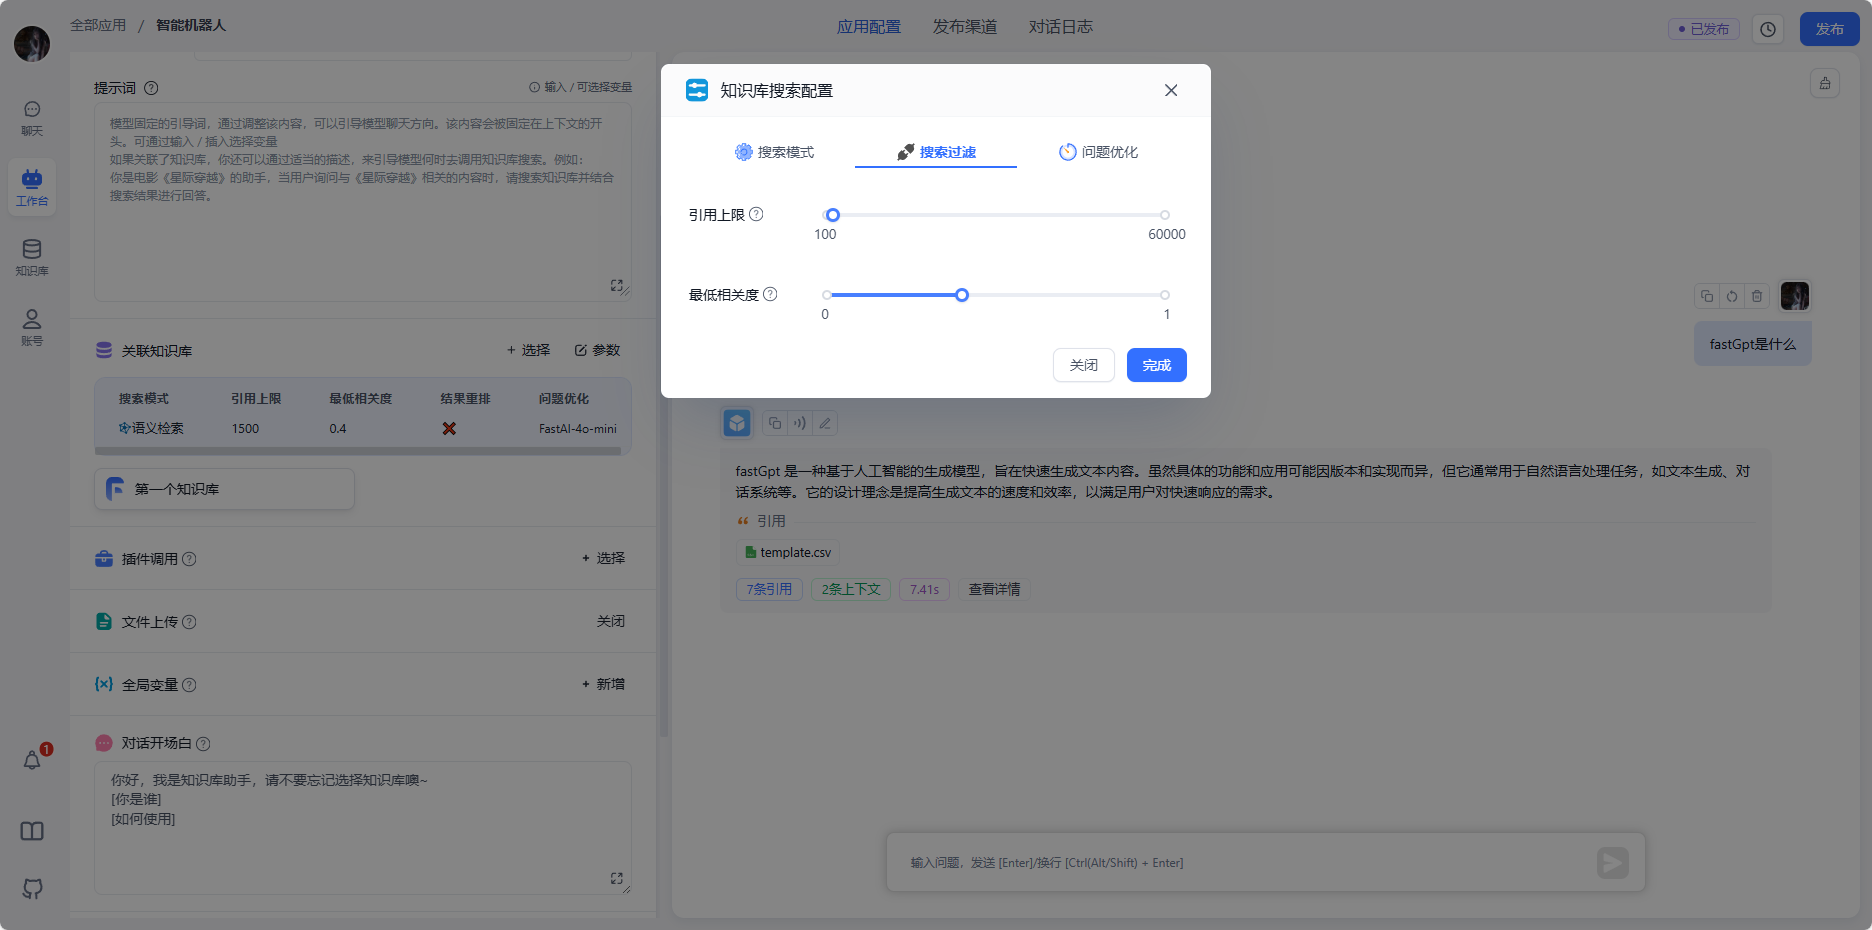The height and width of the screenshot is (930, 1872).
Task: Click 查看详情 for the response
Action: click(994, 589)
